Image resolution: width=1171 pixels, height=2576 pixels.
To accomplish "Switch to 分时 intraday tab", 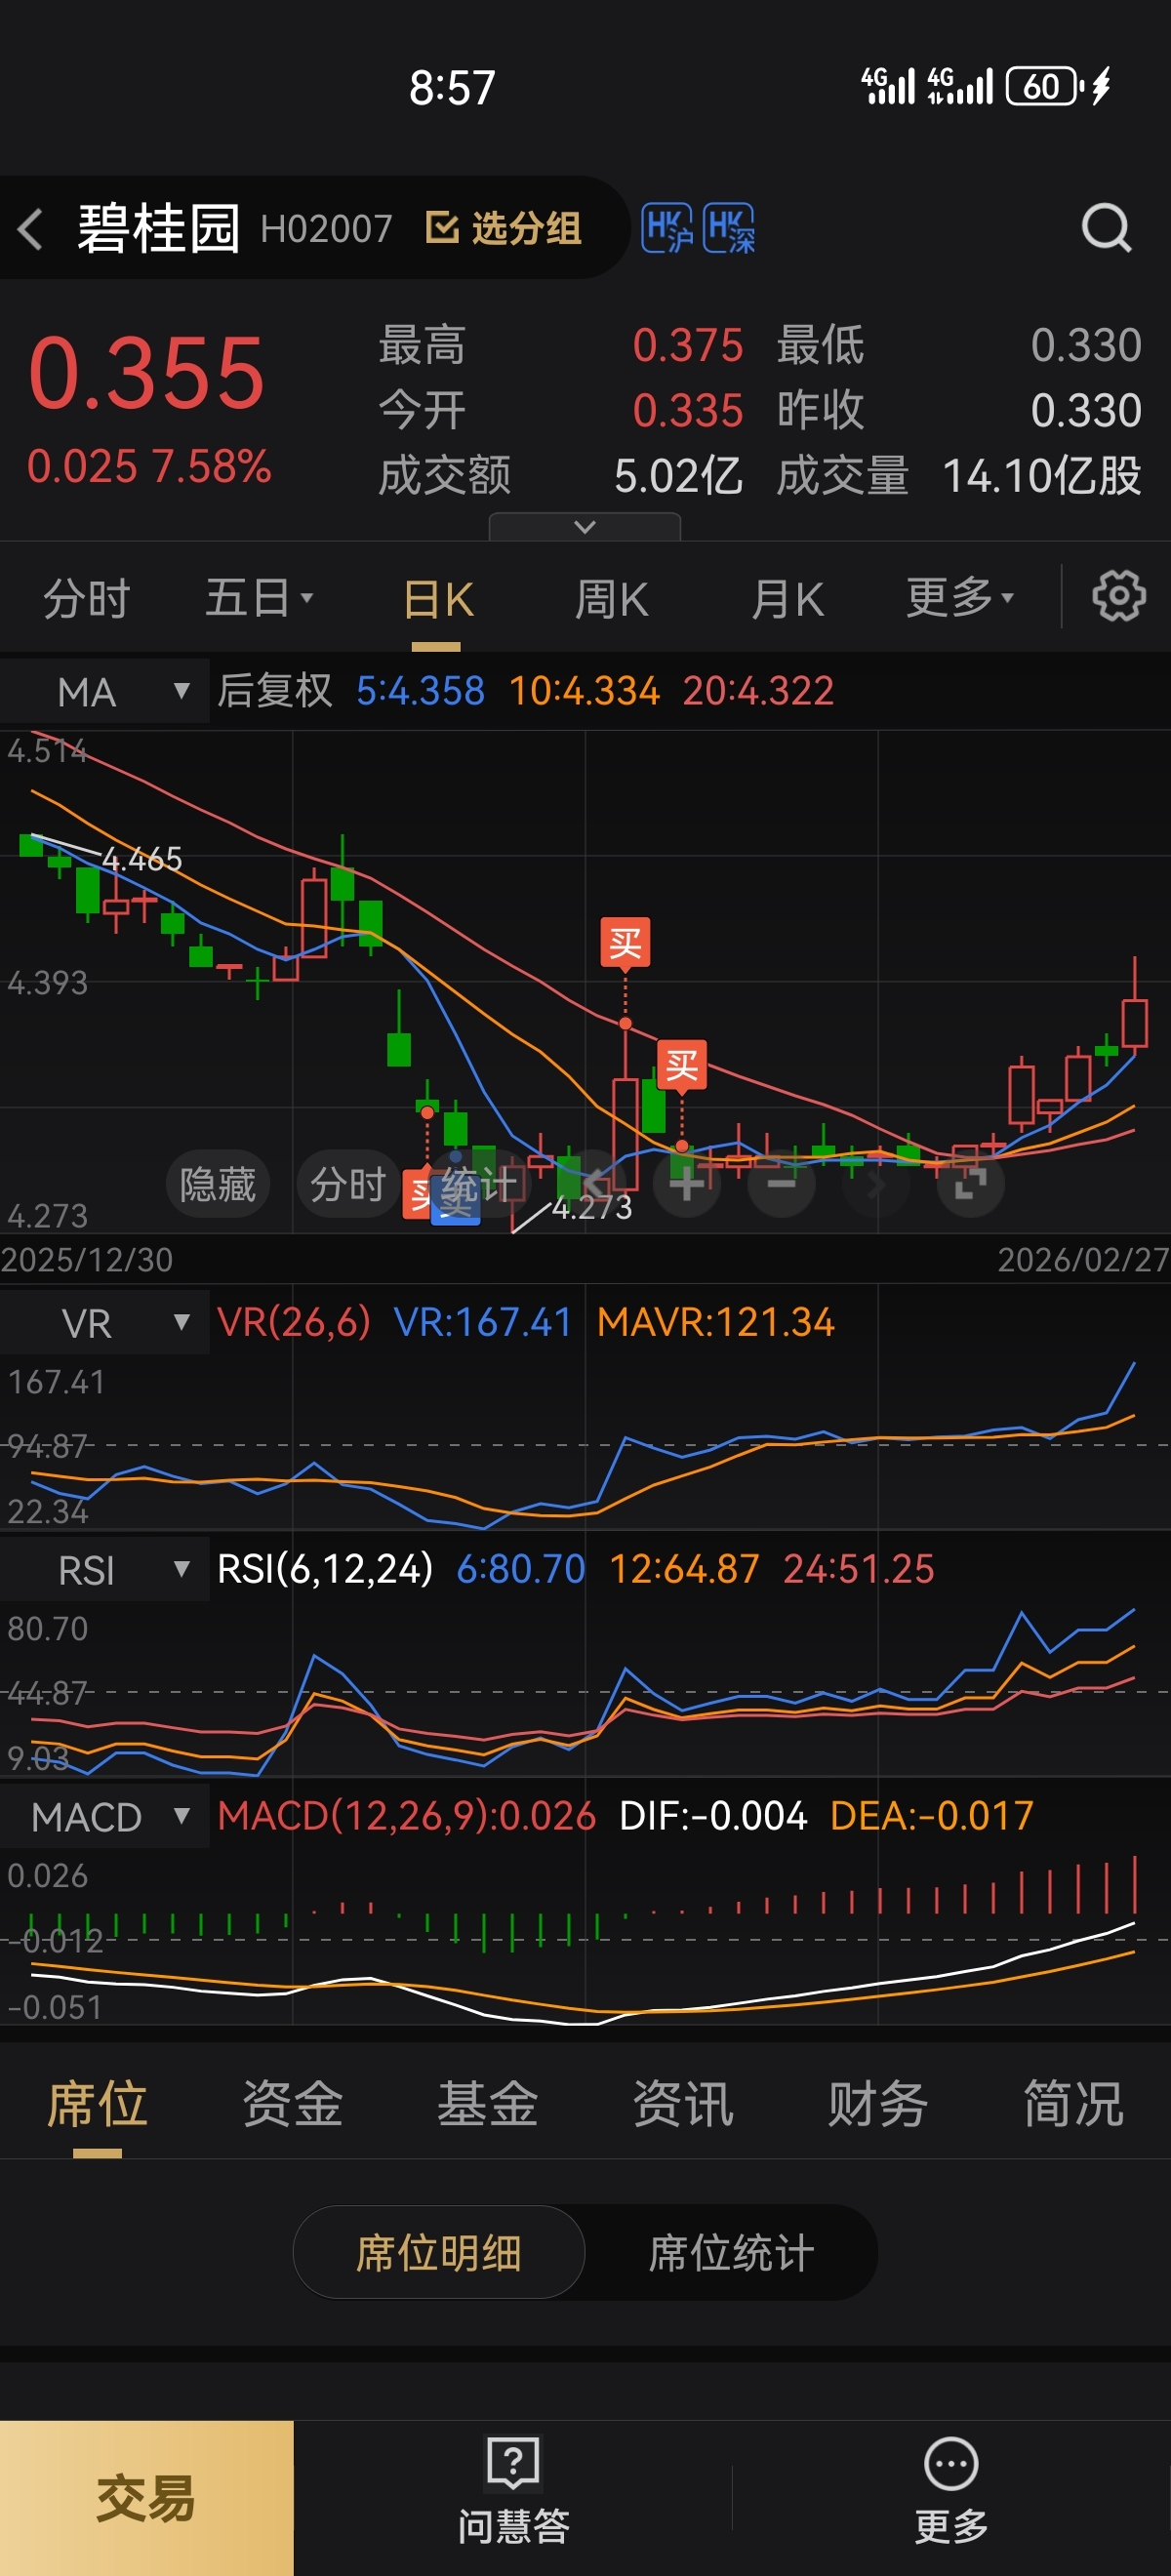I will [x=87, y=599].
